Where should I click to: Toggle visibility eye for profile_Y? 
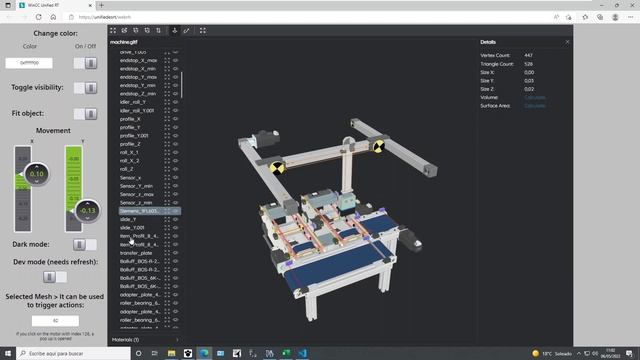pos(176,127)
